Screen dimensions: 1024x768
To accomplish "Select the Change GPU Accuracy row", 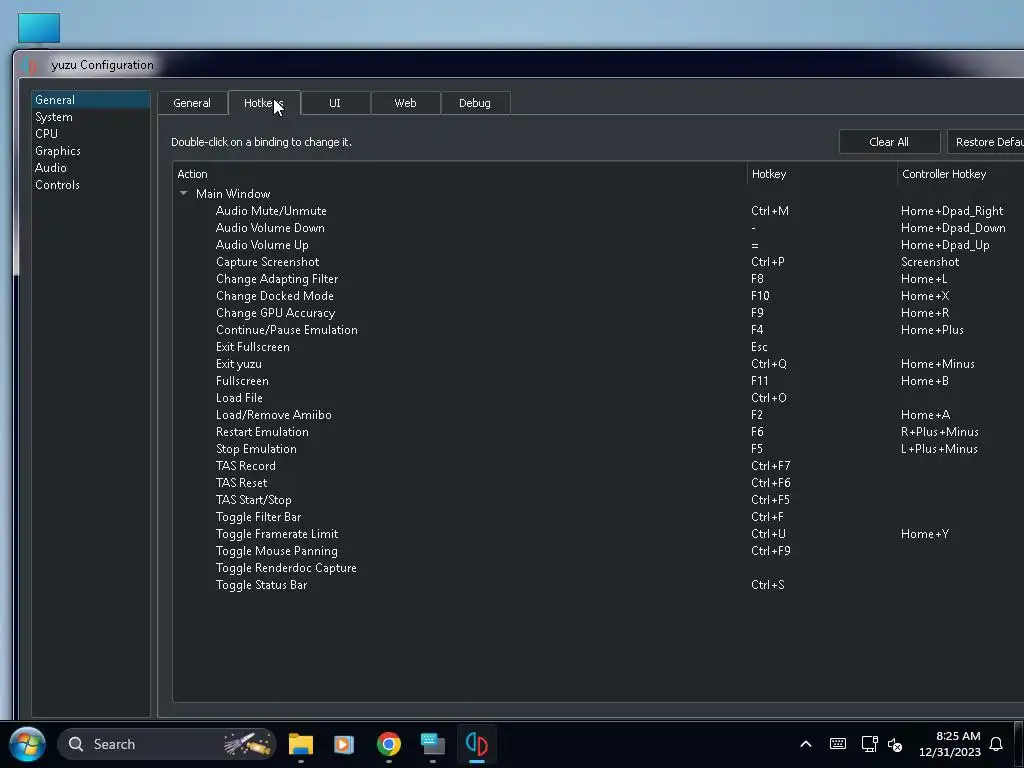I will [276, 312].
